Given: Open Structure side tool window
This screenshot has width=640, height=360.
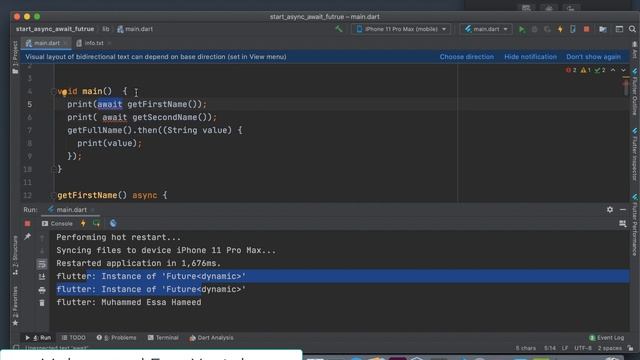Looking at the screenshot, I should tap(15, 255).
